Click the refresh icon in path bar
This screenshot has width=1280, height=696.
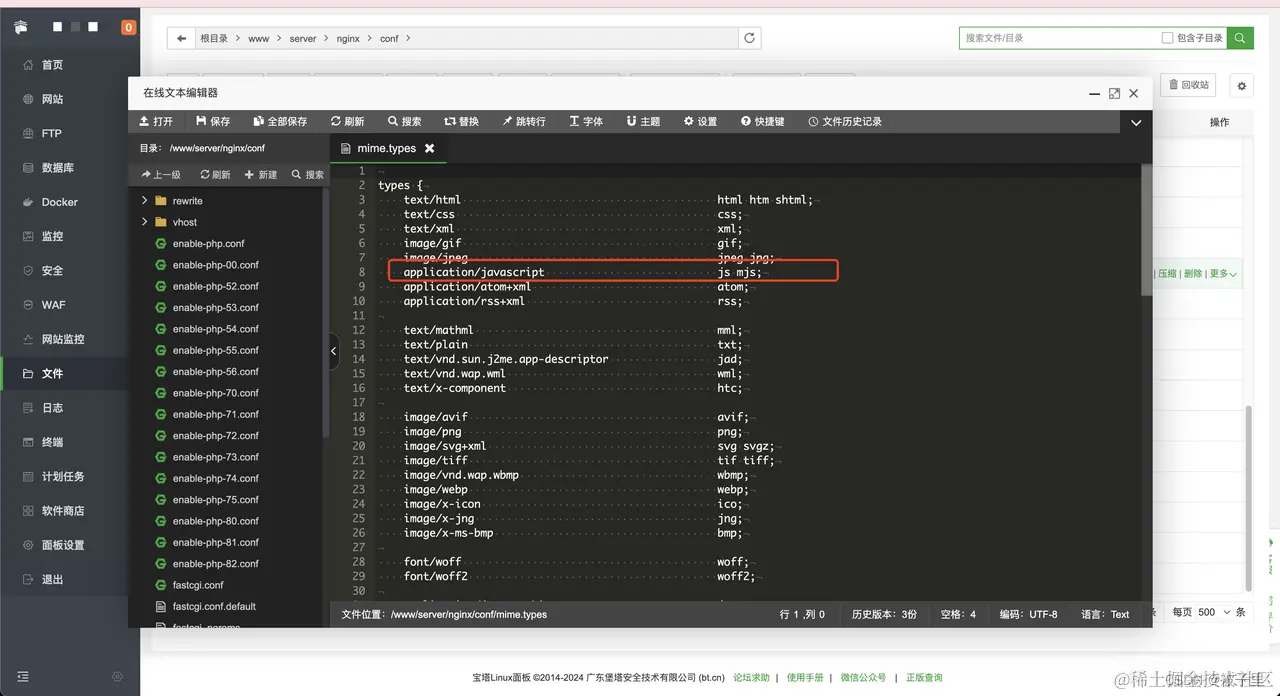tap(749, 38)
